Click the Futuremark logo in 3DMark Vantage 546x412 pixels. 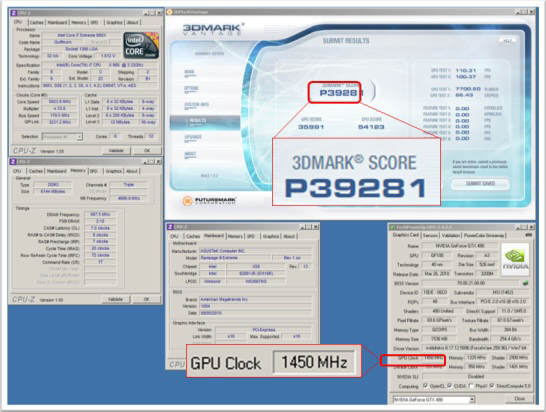coord(210,201)
